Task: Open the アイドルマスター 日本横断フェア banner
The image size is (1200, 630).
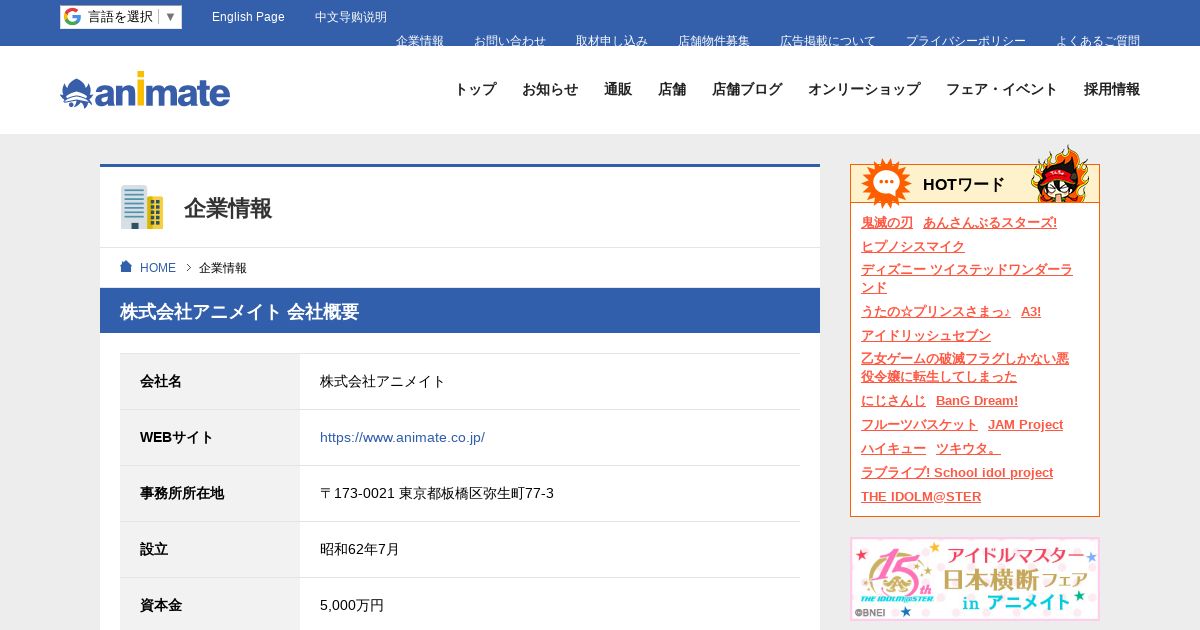Action: (x=975, y=579)
